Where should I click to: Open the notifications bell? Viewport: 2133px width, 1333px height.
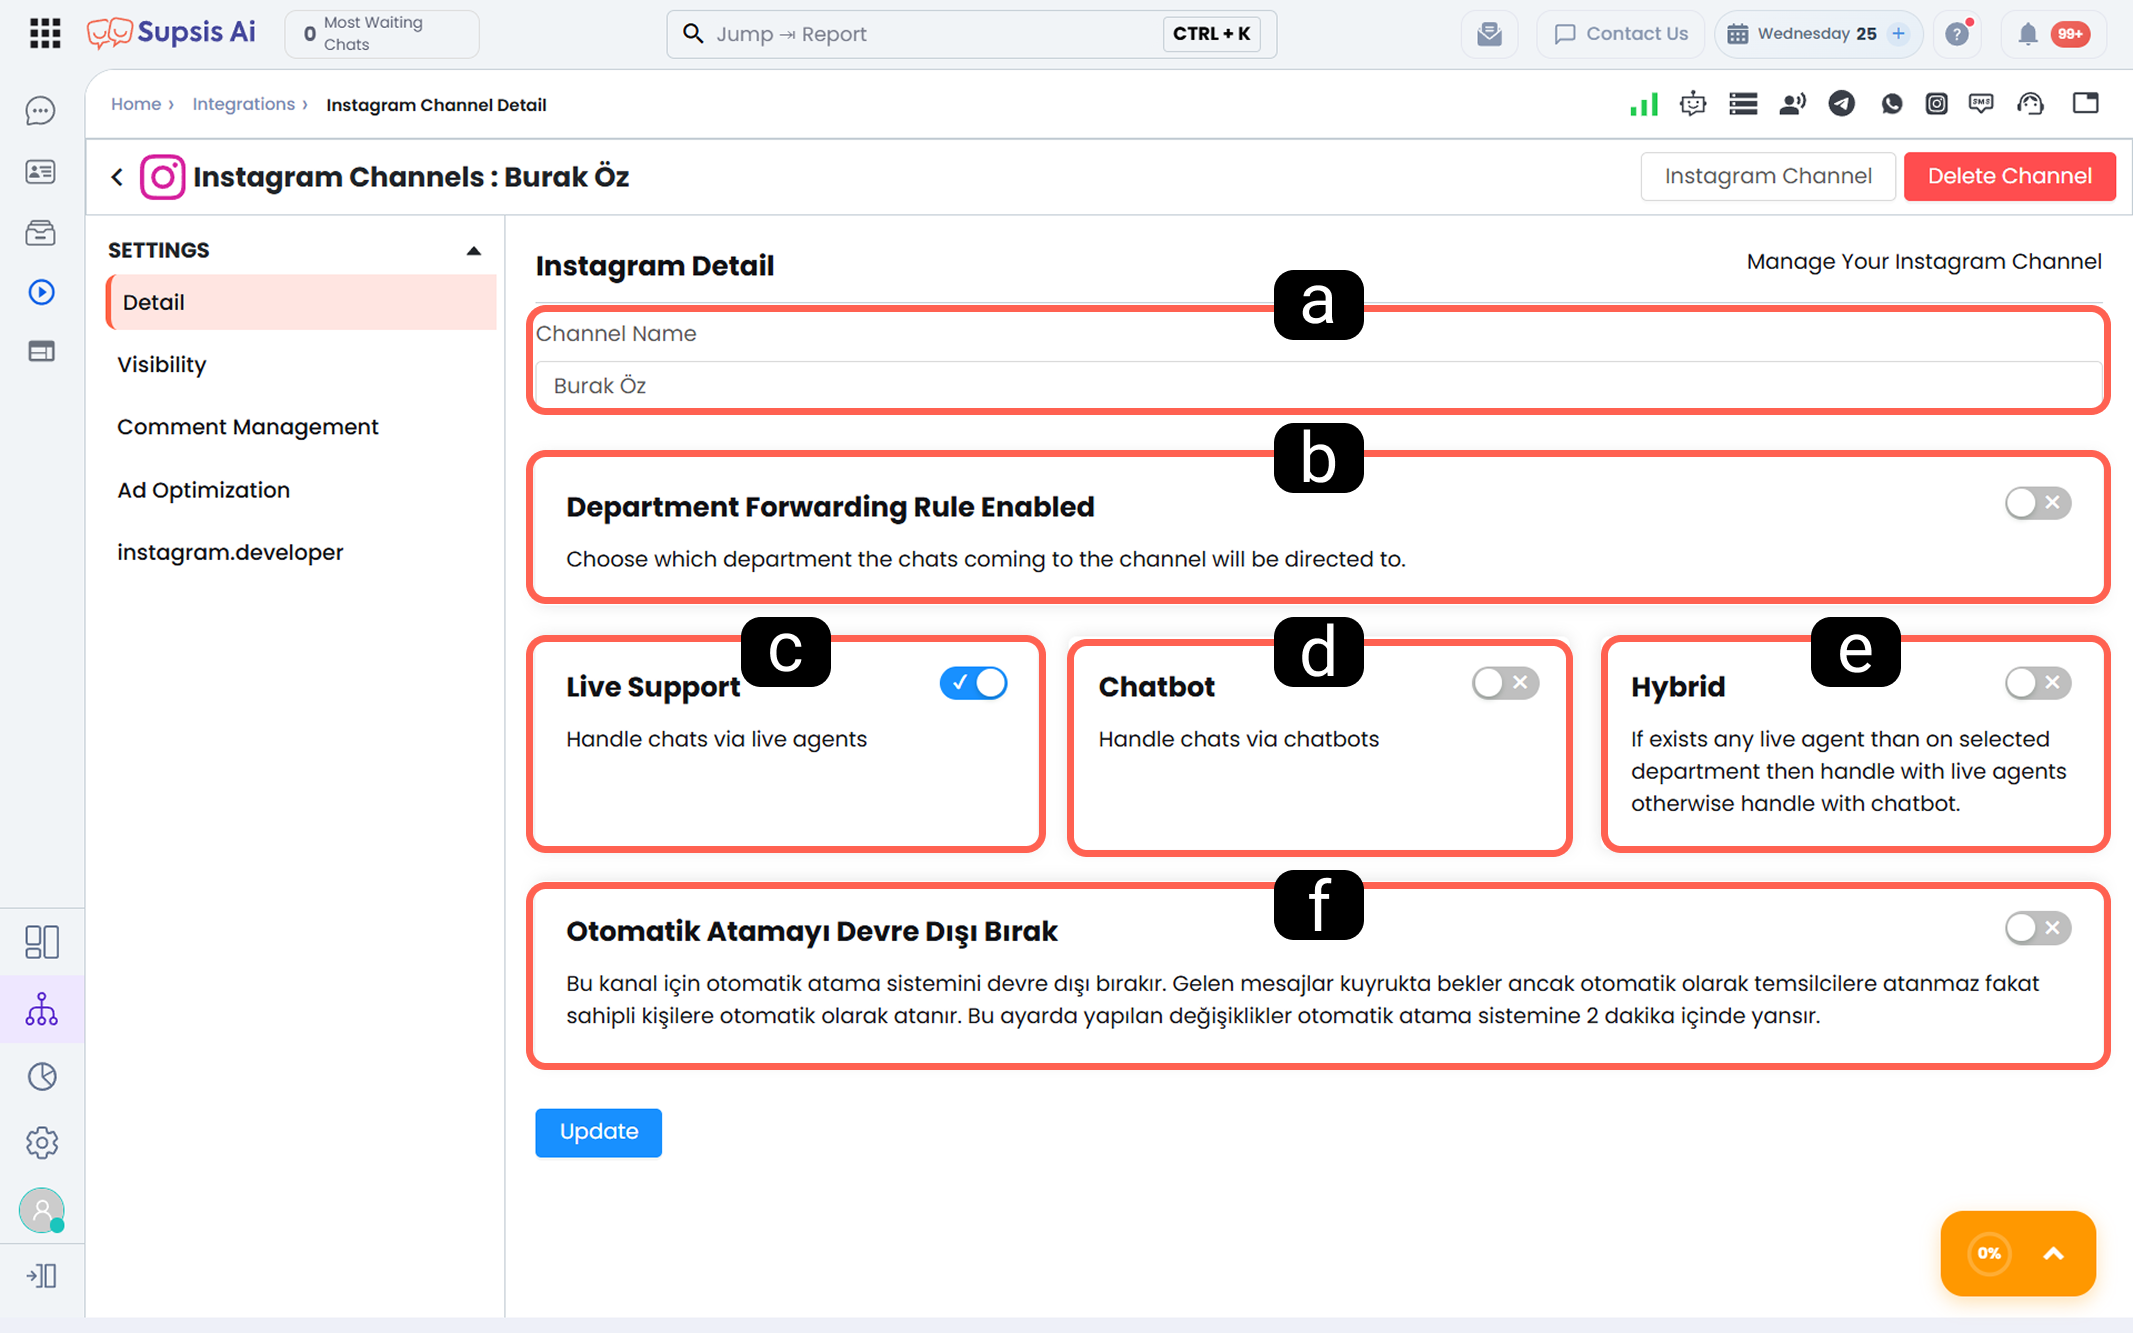point(2027,34)
